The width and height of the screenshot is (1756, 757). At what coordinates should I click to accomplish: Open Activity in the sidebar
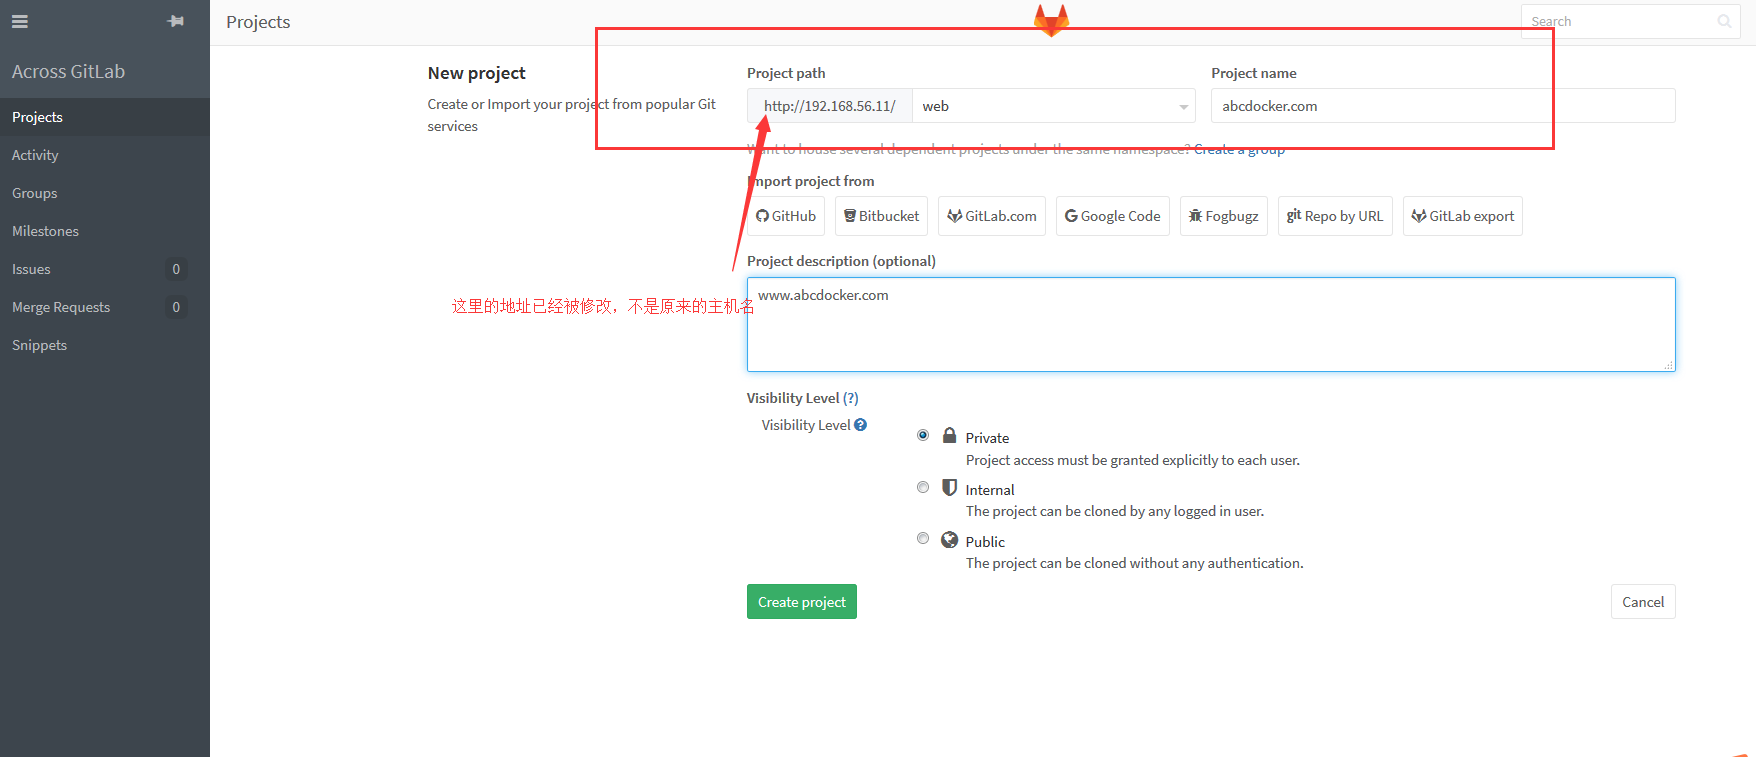105,155
